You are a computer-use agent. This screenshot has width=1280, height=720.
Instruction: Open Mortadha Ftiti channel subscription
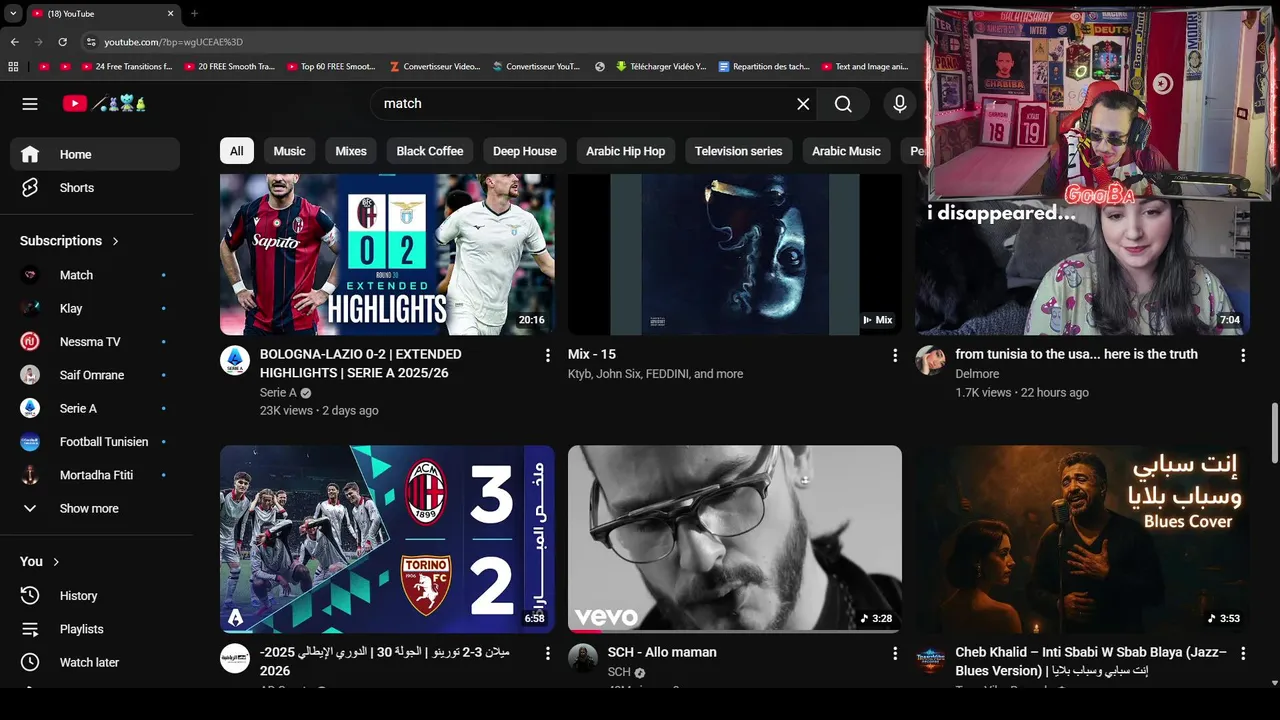[x=95, y=475]
